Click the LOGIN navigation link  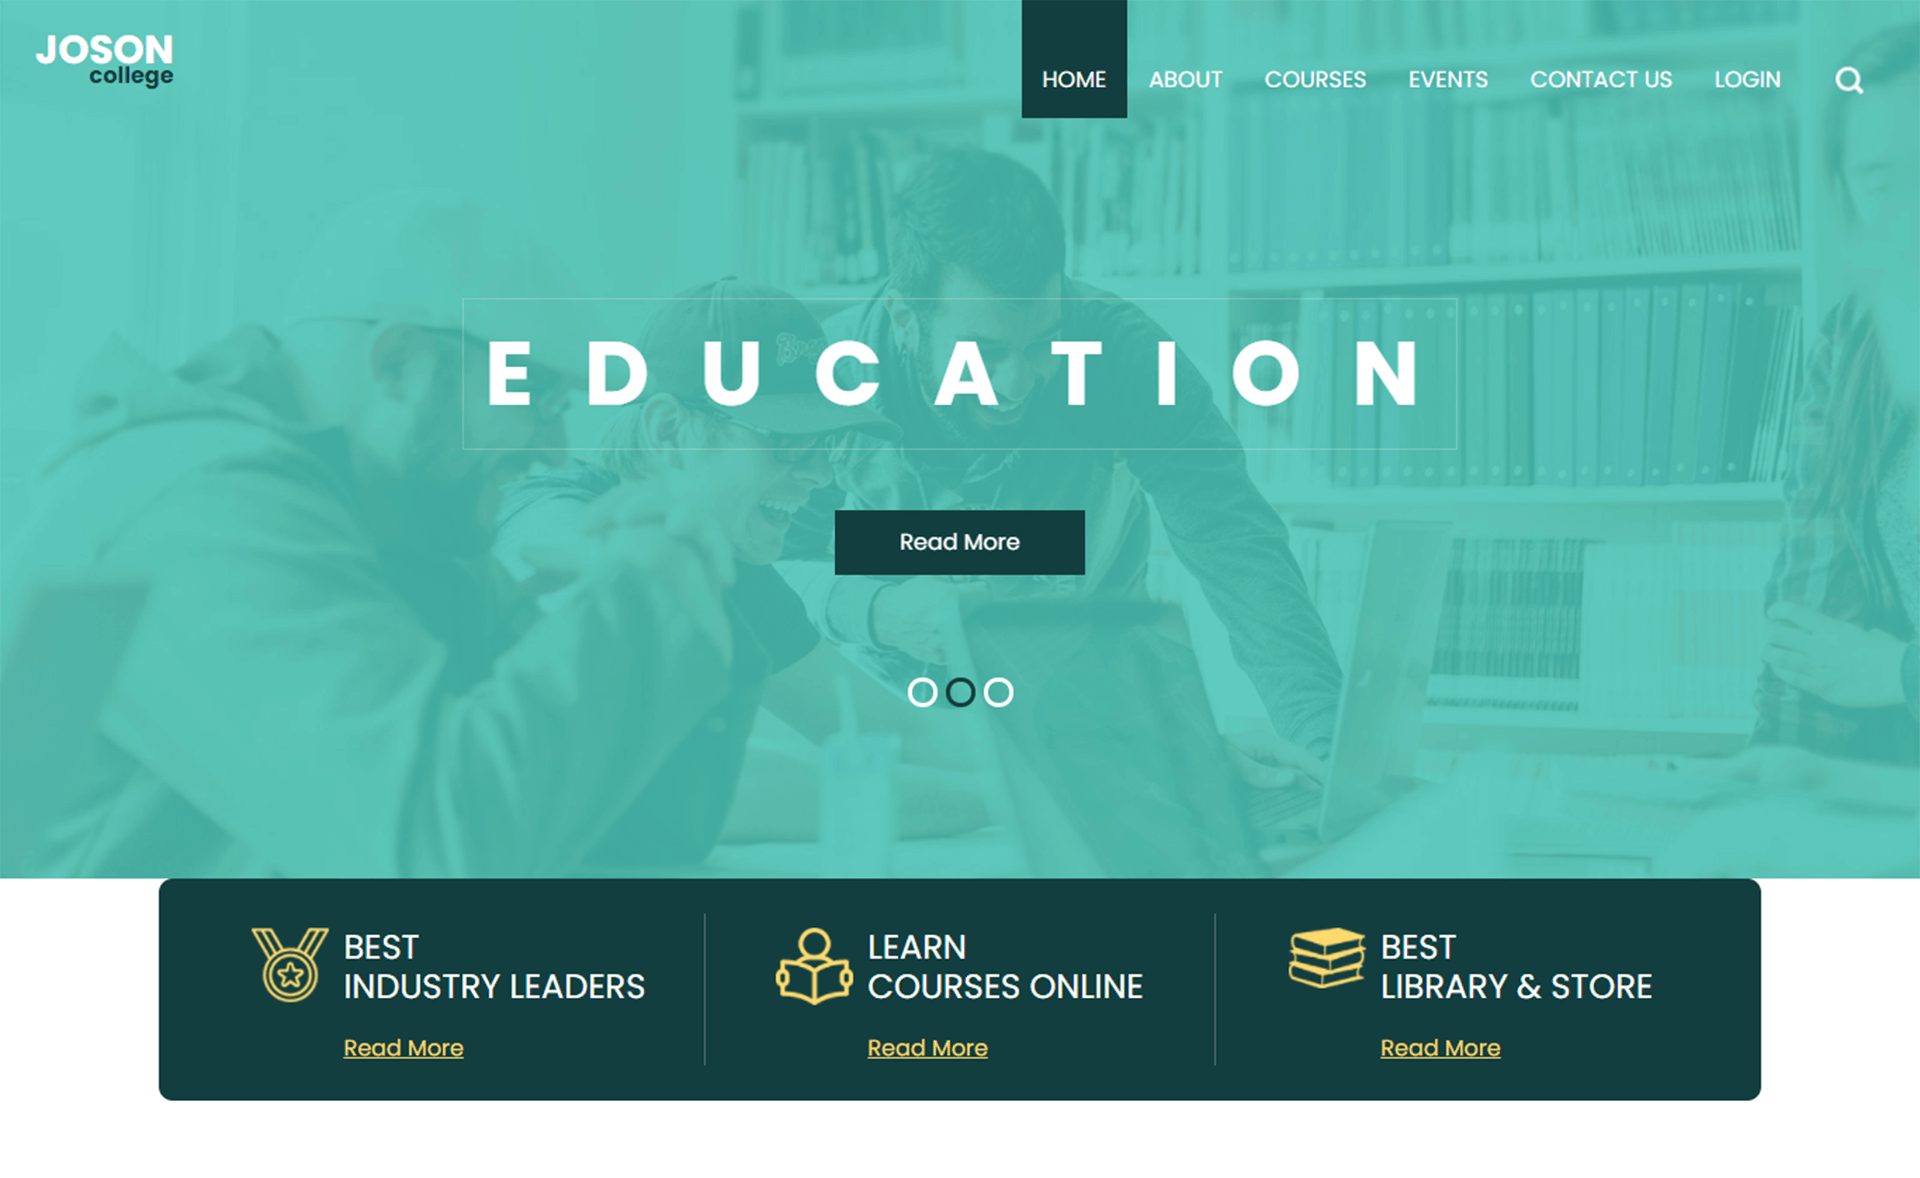click(1750, 78)
